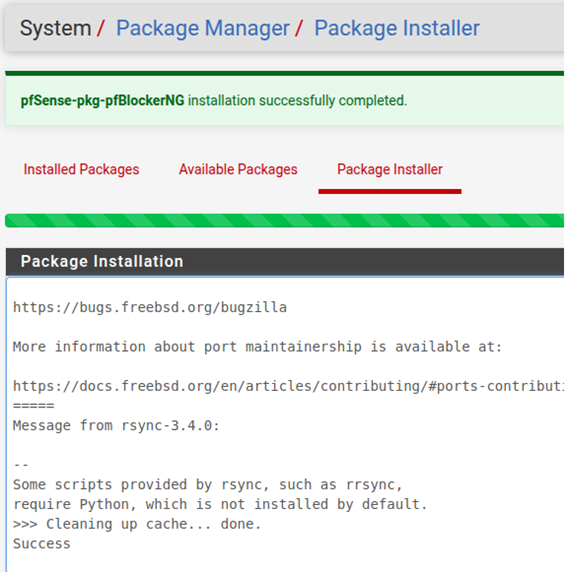Switch to the Available Packages tab
This screenshot has width=567, height=572.
[238, 170]
